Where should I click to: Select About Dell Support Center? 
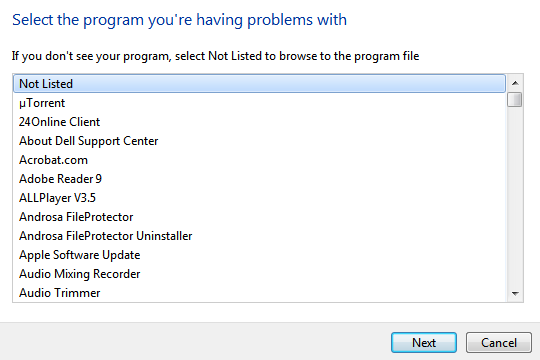[x=259, y=141]
